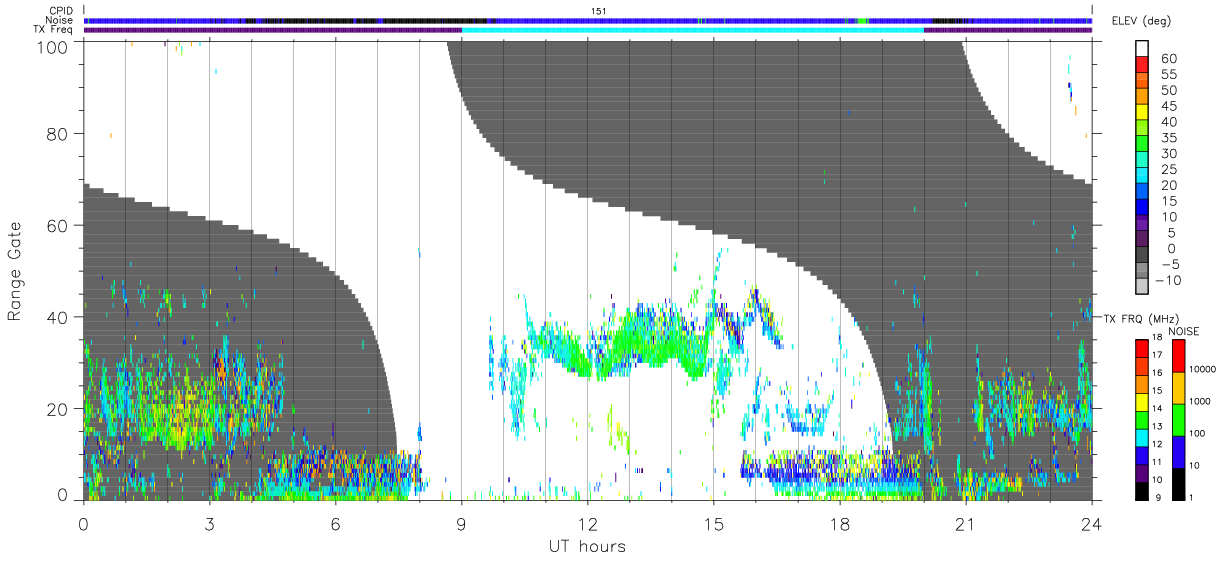Click the 'UT hours' axis title

pyautogui.click(x=587, y=546)
